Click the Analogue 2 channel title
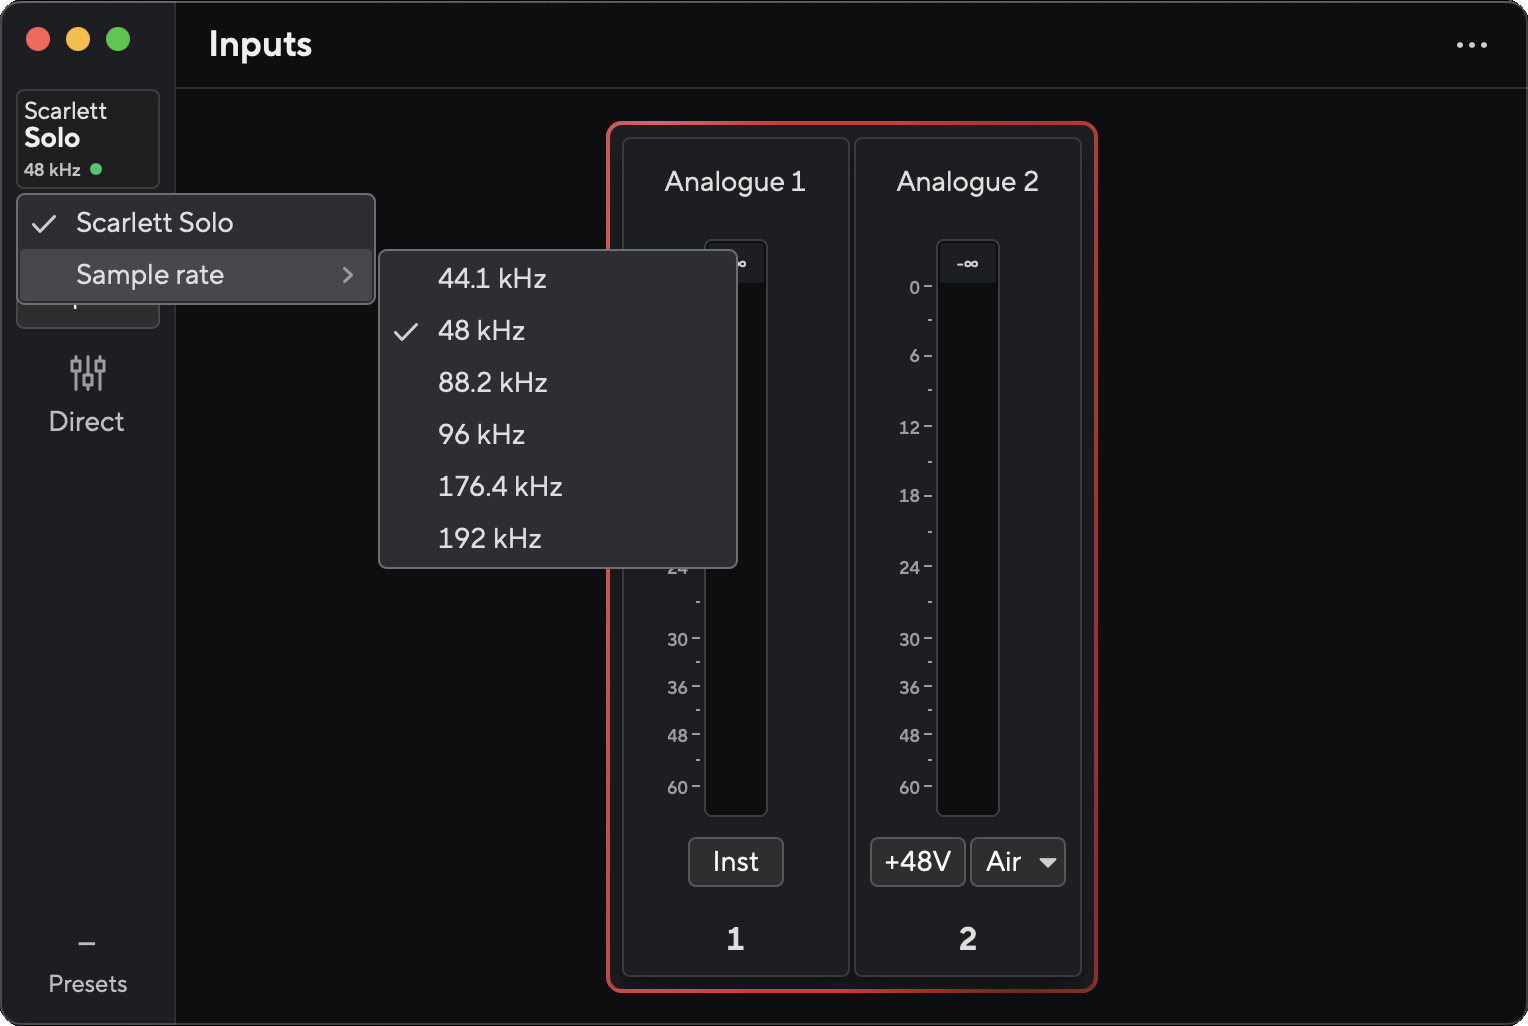 coord(967,182)
